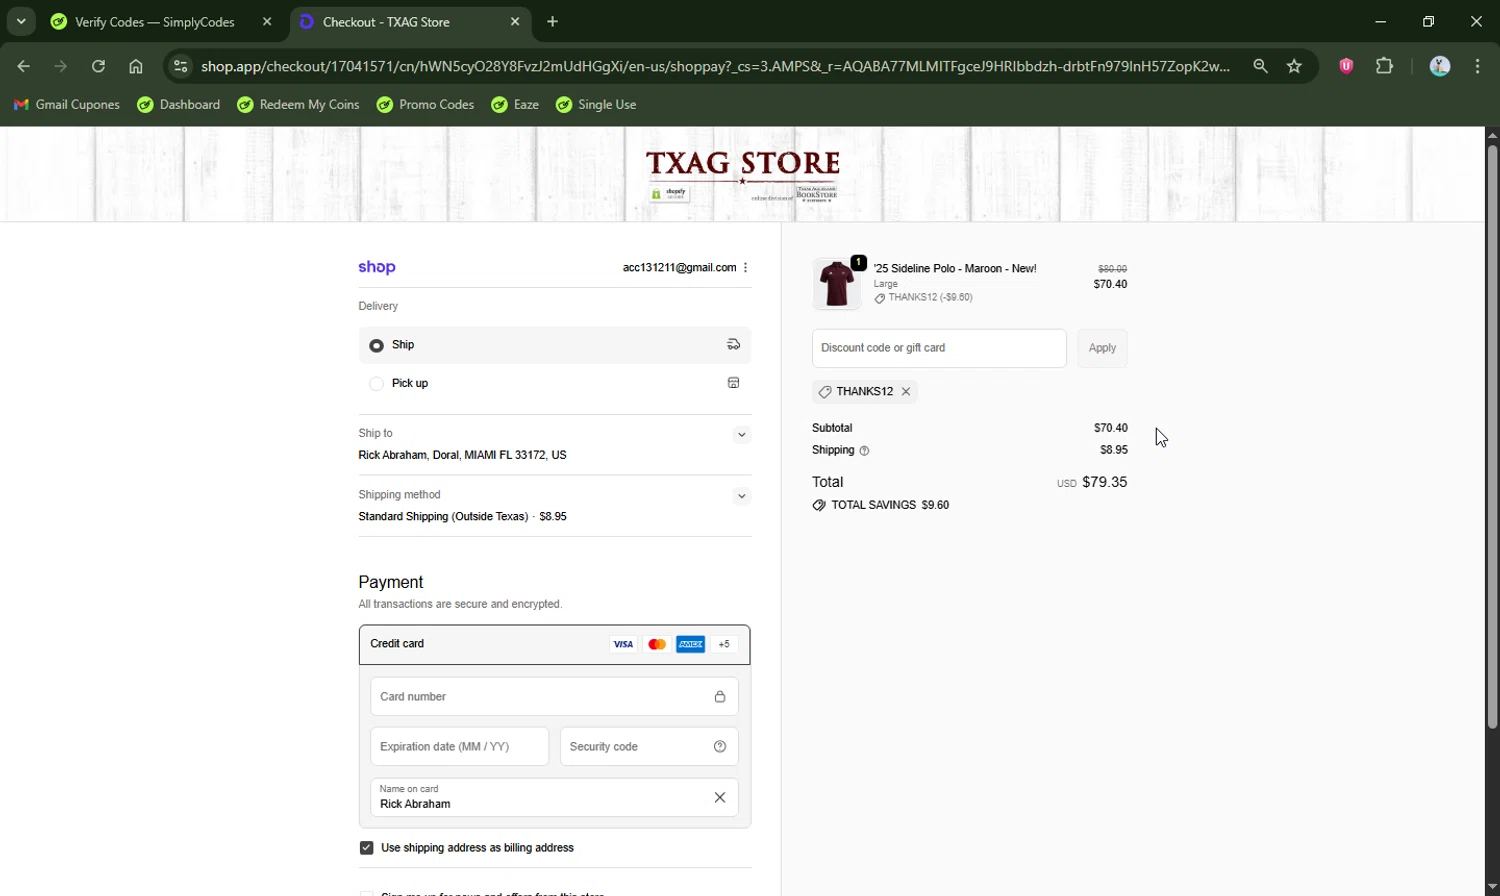Close the Checkout TXAG Store tab

coord(514,21)
